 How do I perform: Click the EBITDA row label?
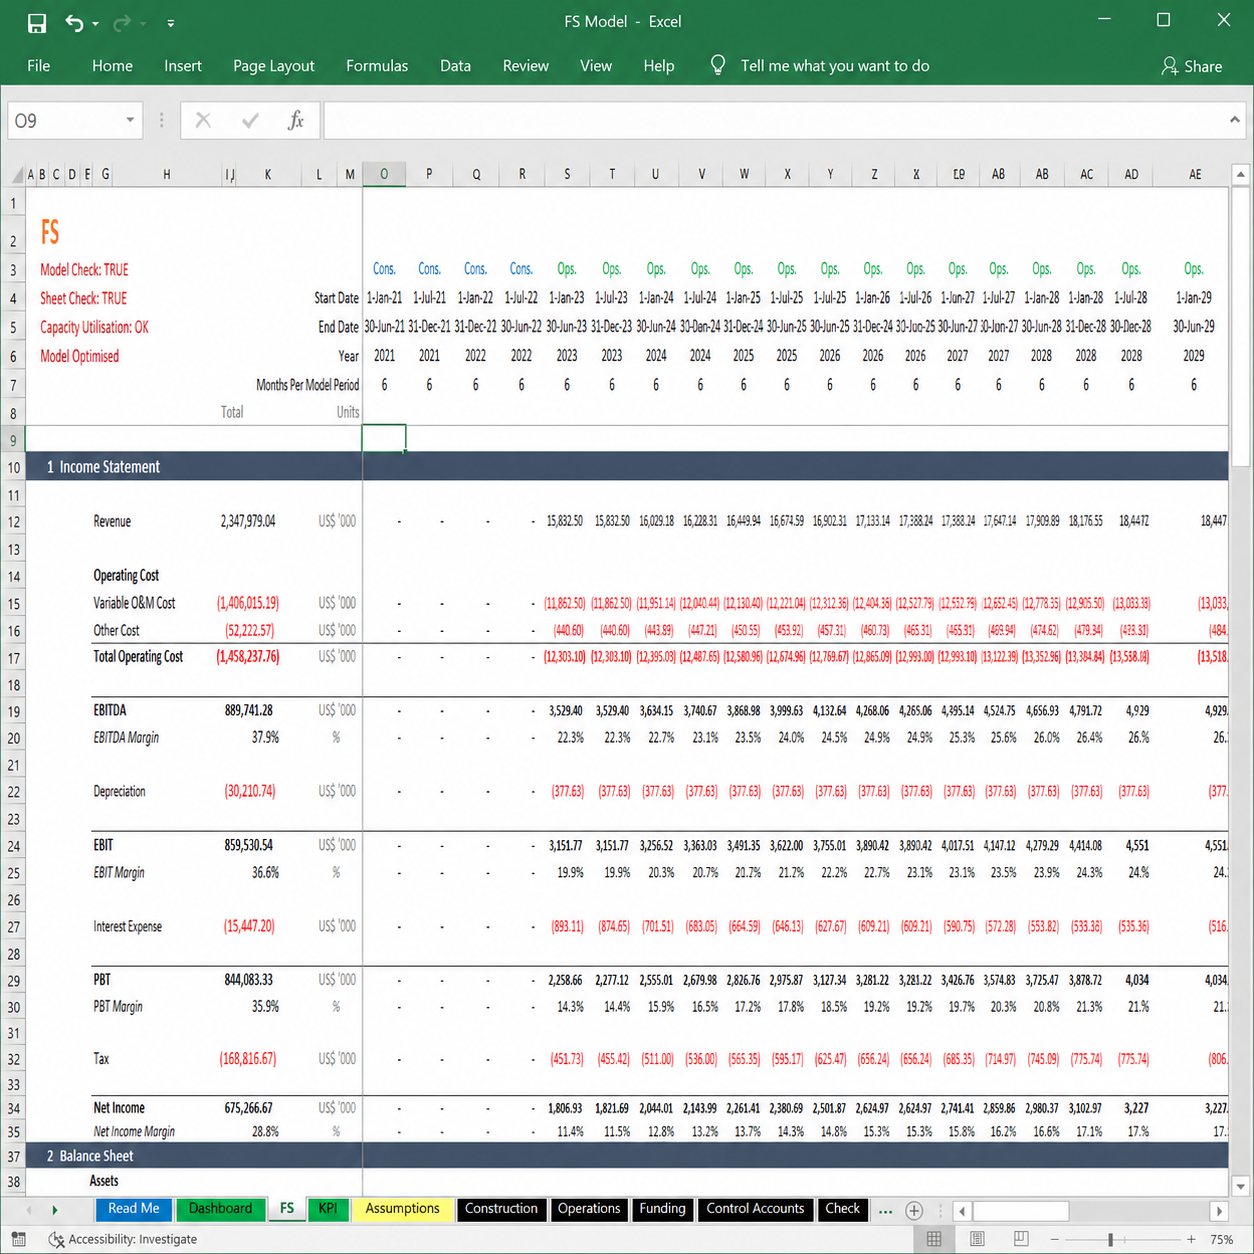pyautogui.click(x=110, y=710)
